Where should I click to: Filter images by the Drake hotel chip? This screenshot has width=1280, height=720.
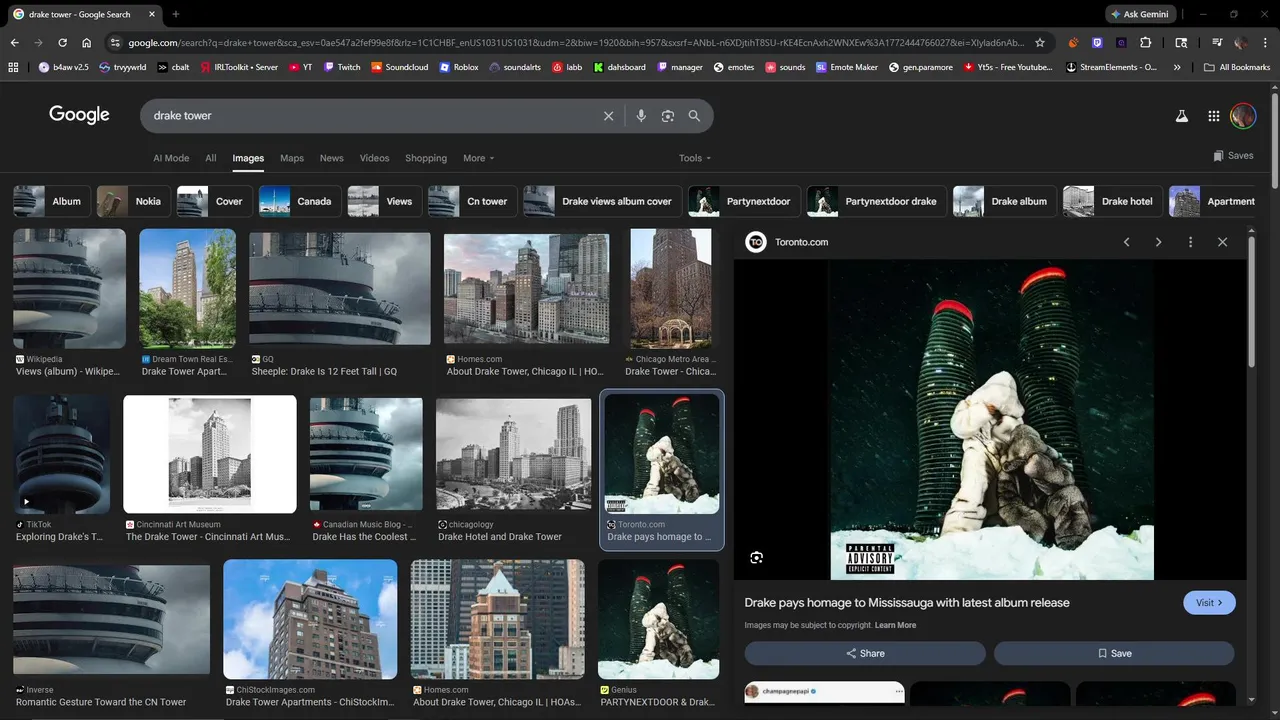click(x=1112, y=201)
